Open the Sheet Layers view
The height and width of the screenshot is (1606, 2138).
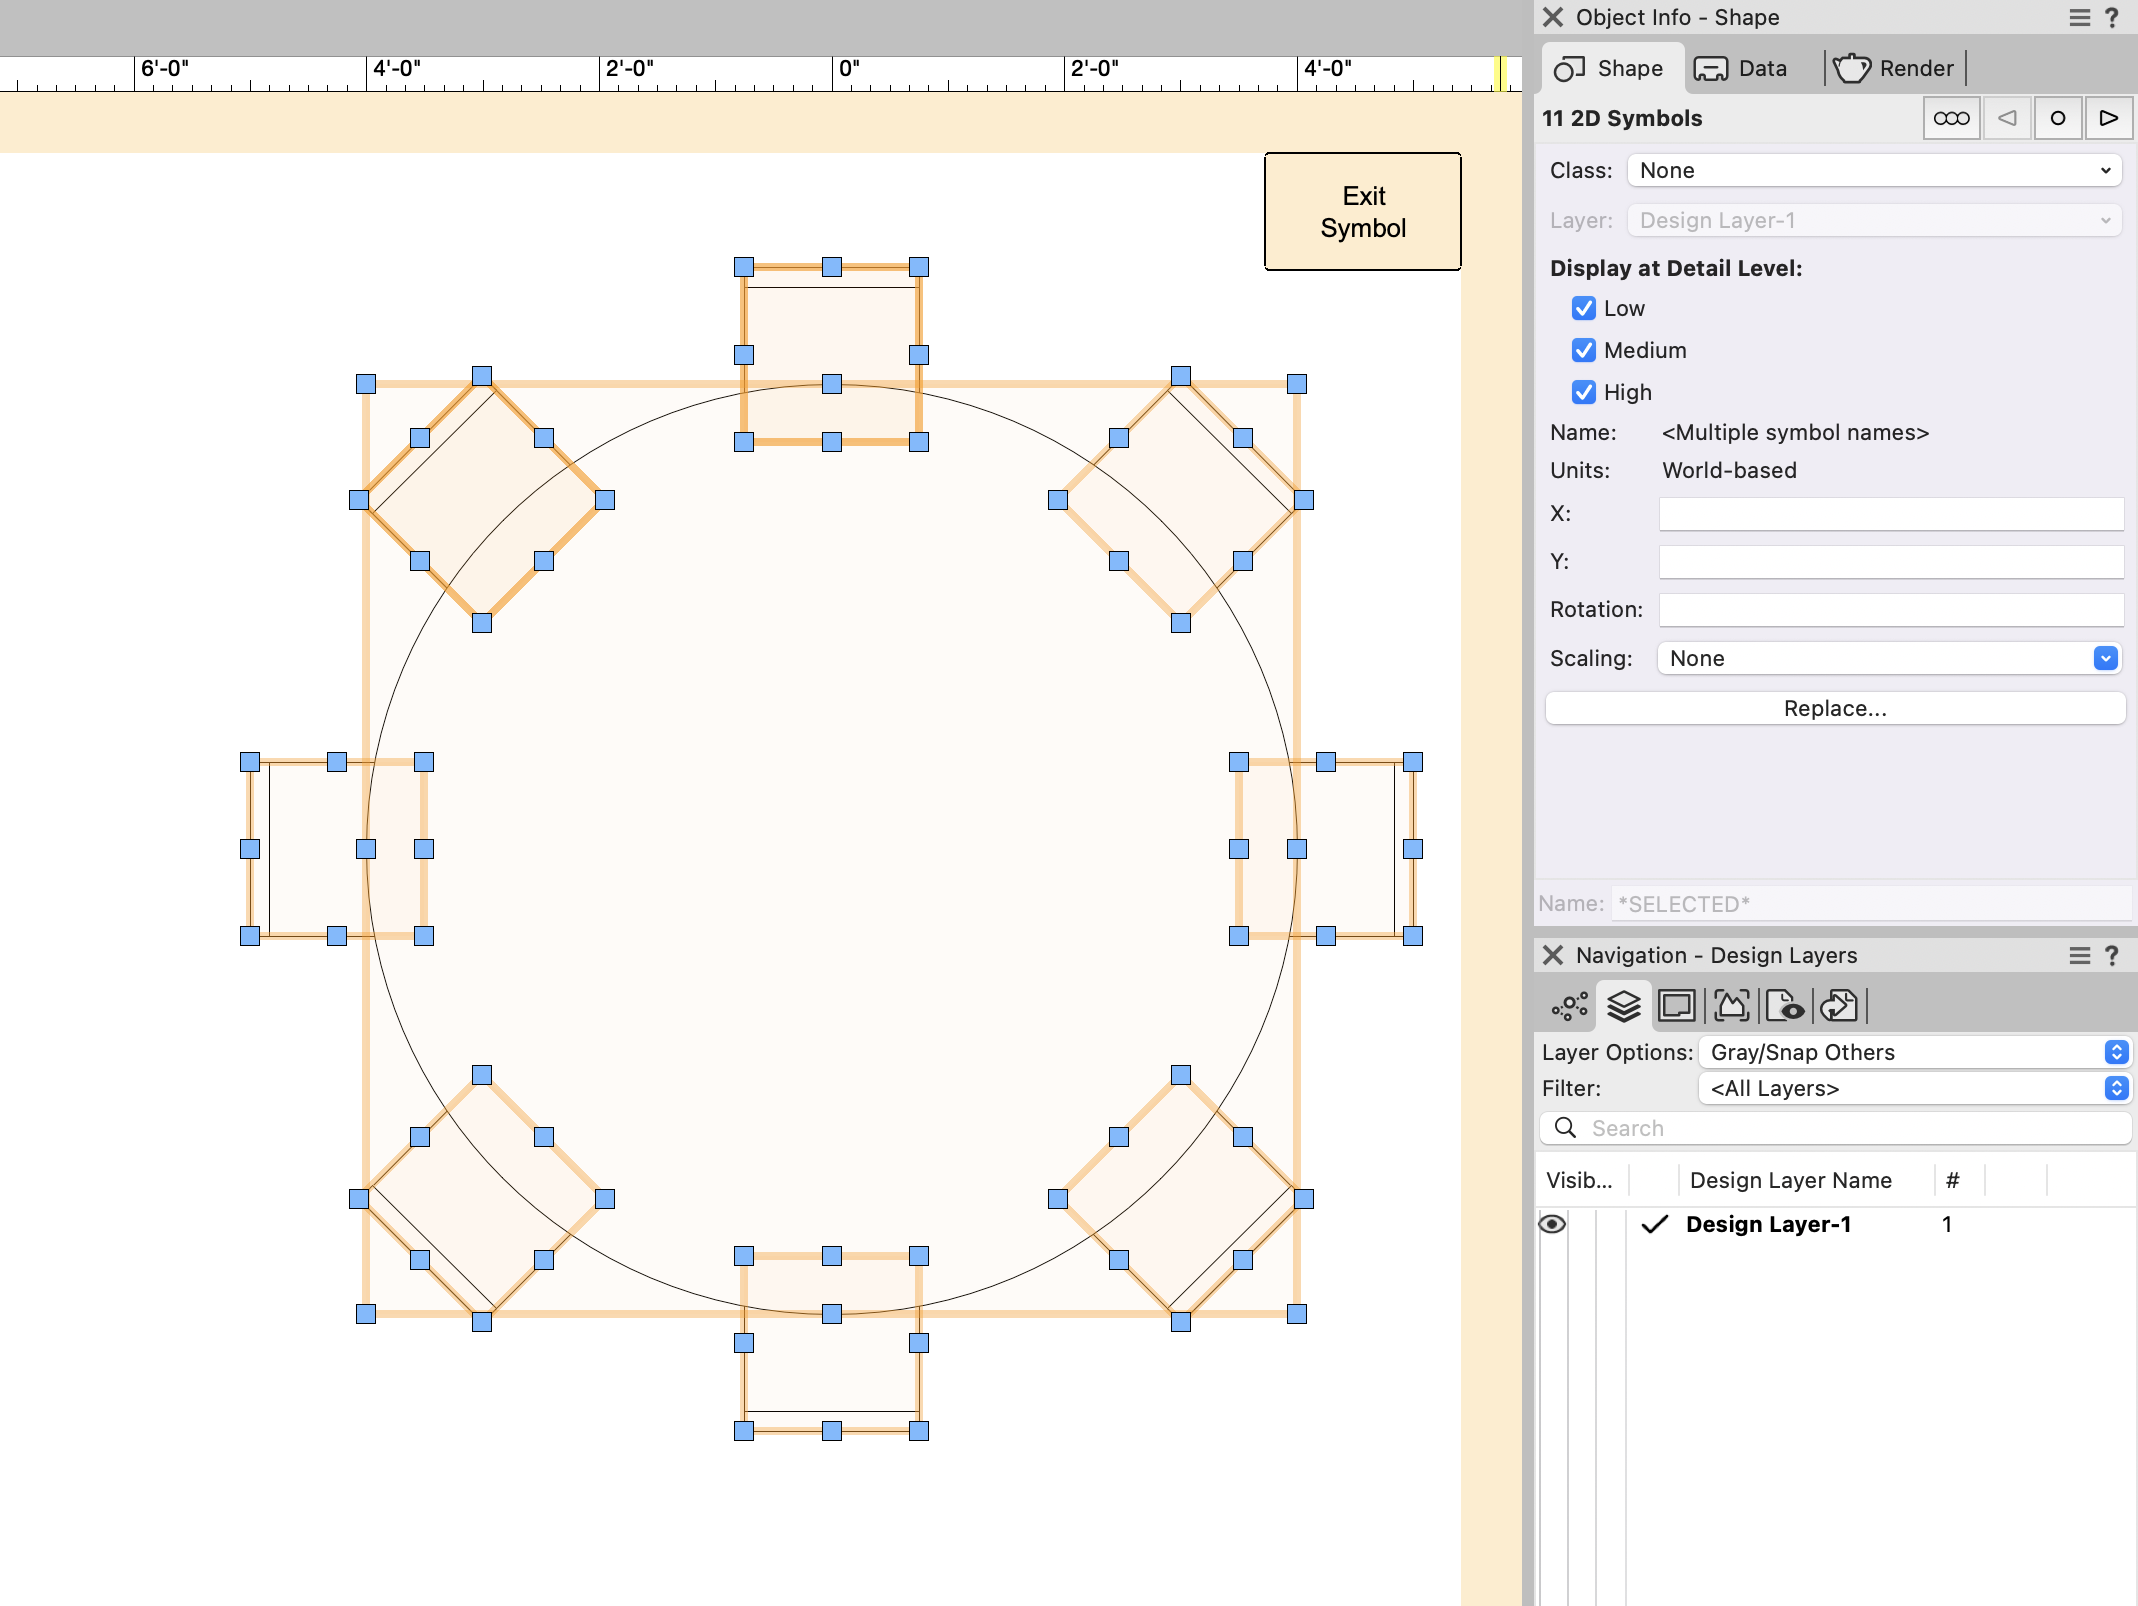click(x=1677, y=1007)
